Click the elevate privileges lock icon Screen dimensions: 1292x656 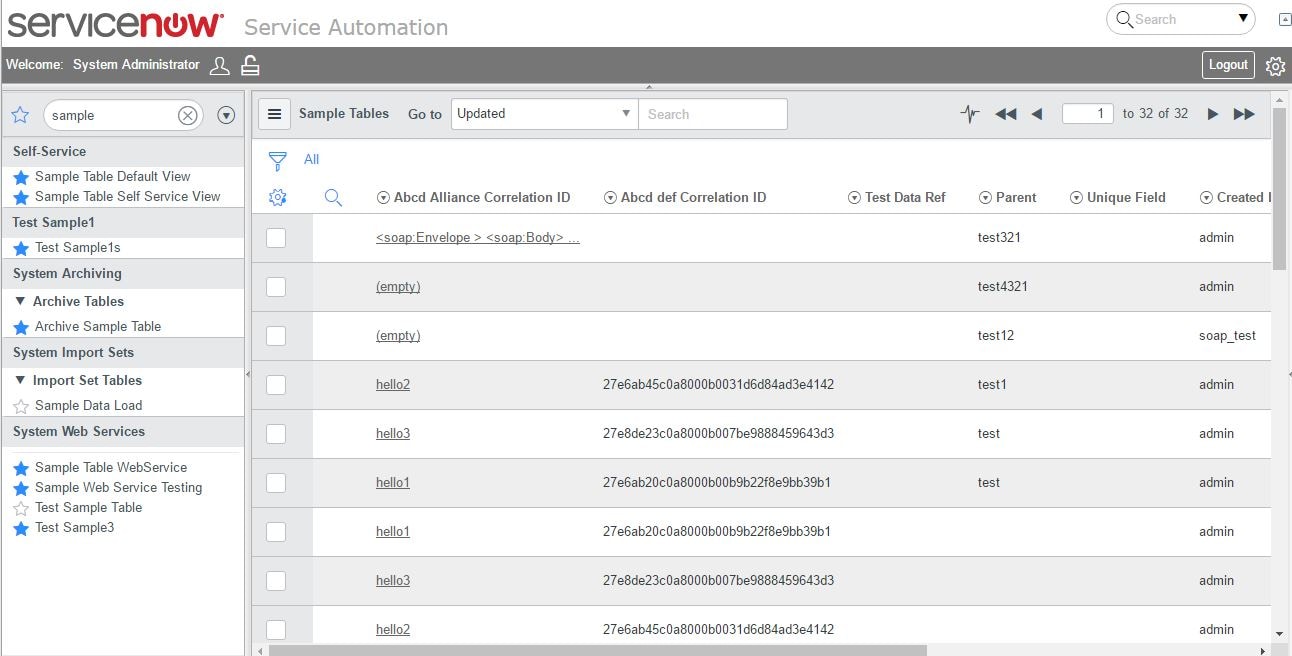click(x=251, y=65)
